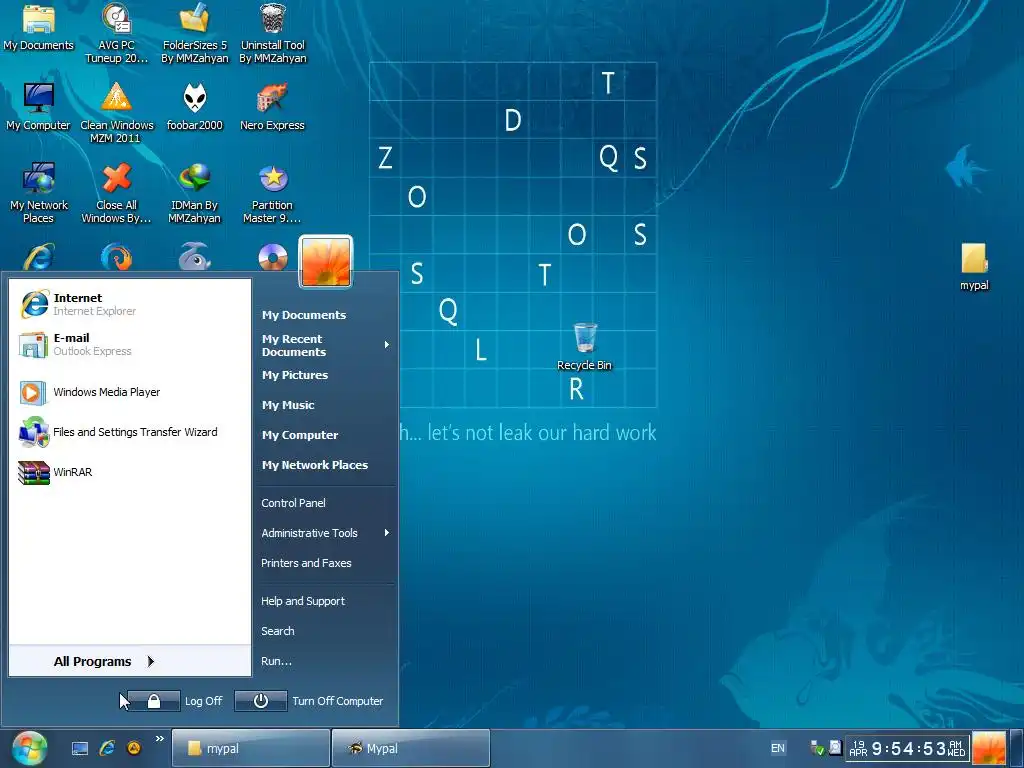The image size is (1024, 768).
Task: Select My Computer desktop icon
Action: click(39, 106)
